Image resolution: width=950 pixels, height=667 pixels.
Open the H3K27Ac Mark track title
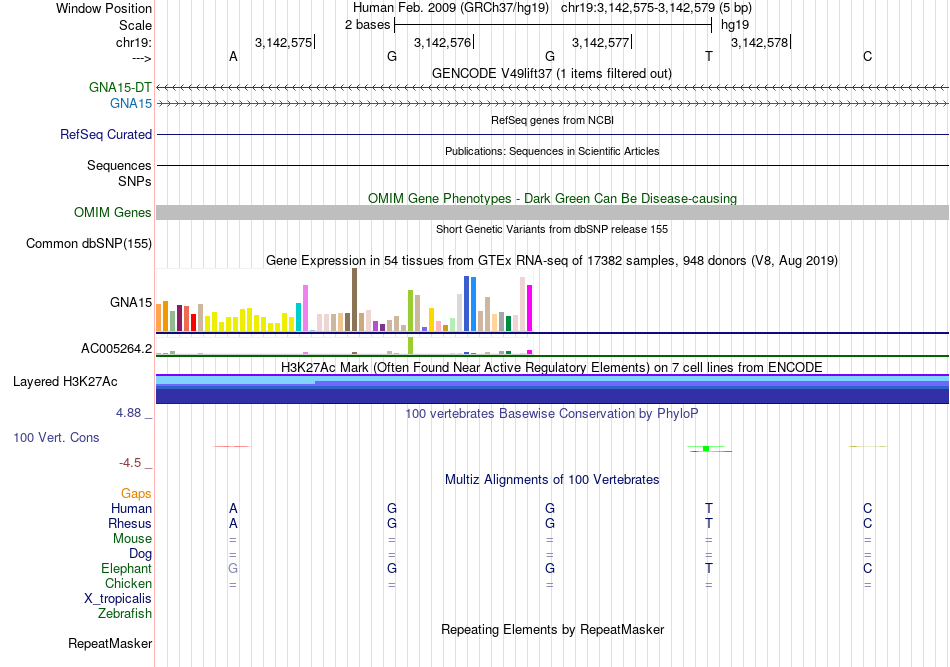[x=552, y=367]
